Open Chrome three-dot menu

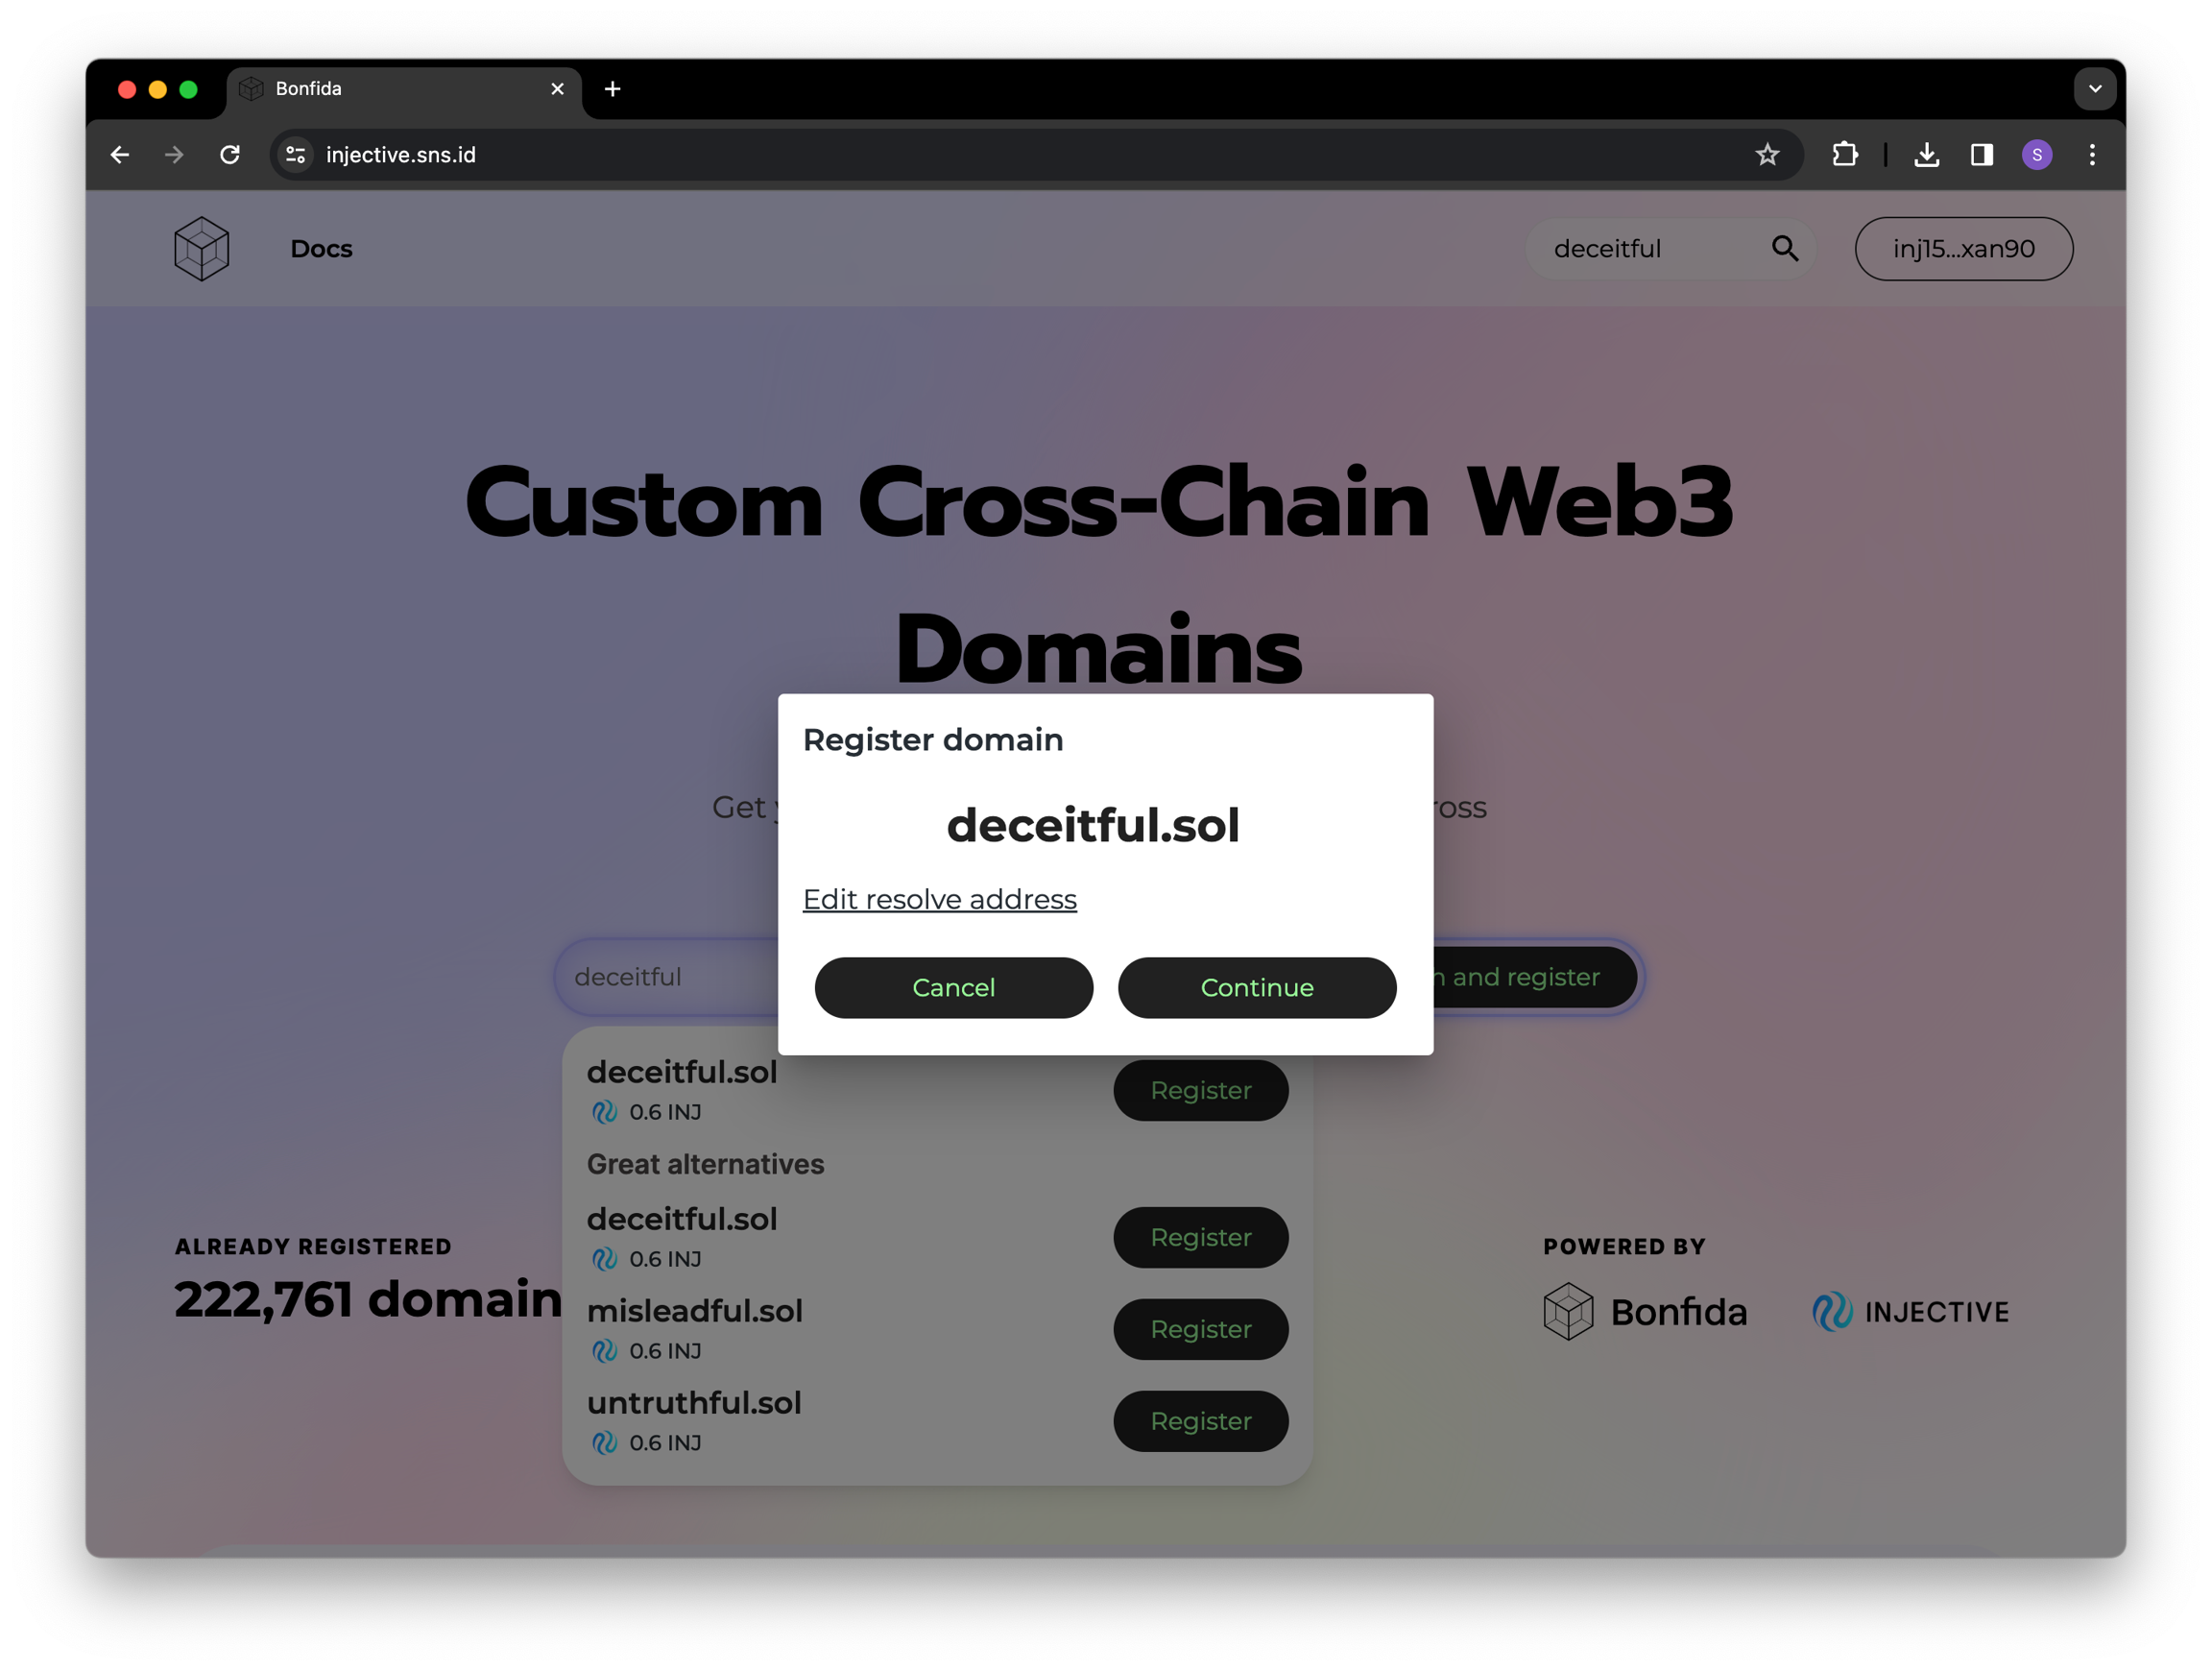(x=2092, y=155)
